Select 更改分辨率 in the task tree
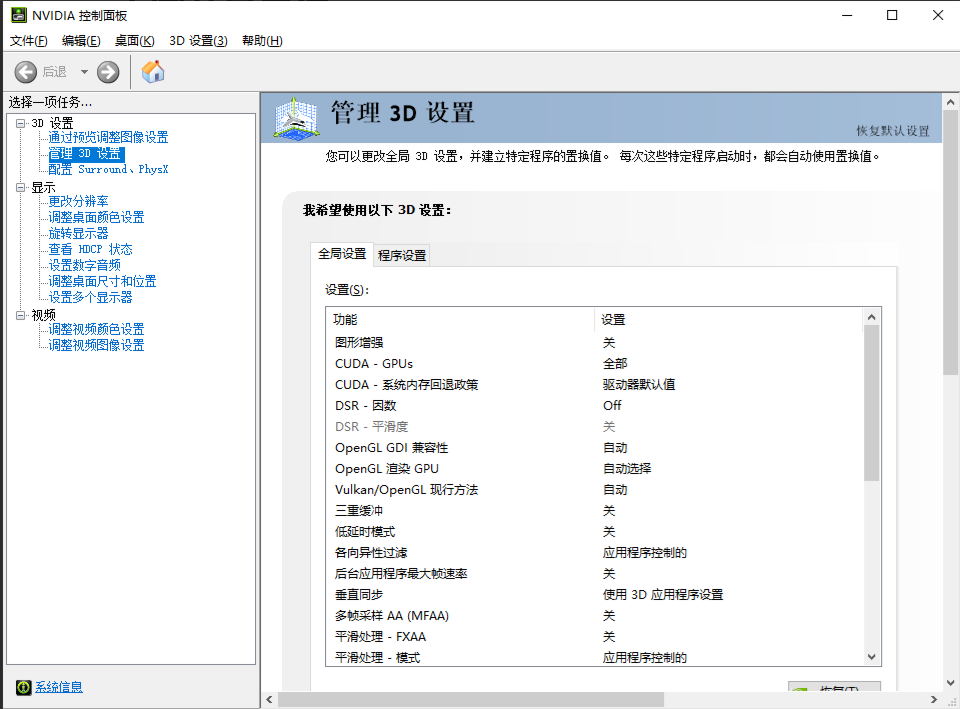 pyautogui.click(x=78, y=202)
